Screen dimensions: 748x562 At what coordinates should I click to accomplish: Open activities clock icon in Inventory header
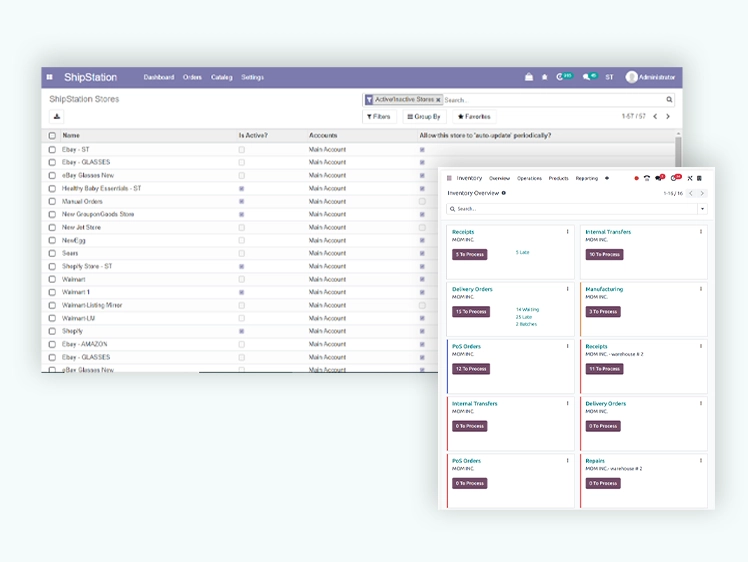(x=674, y=178)
